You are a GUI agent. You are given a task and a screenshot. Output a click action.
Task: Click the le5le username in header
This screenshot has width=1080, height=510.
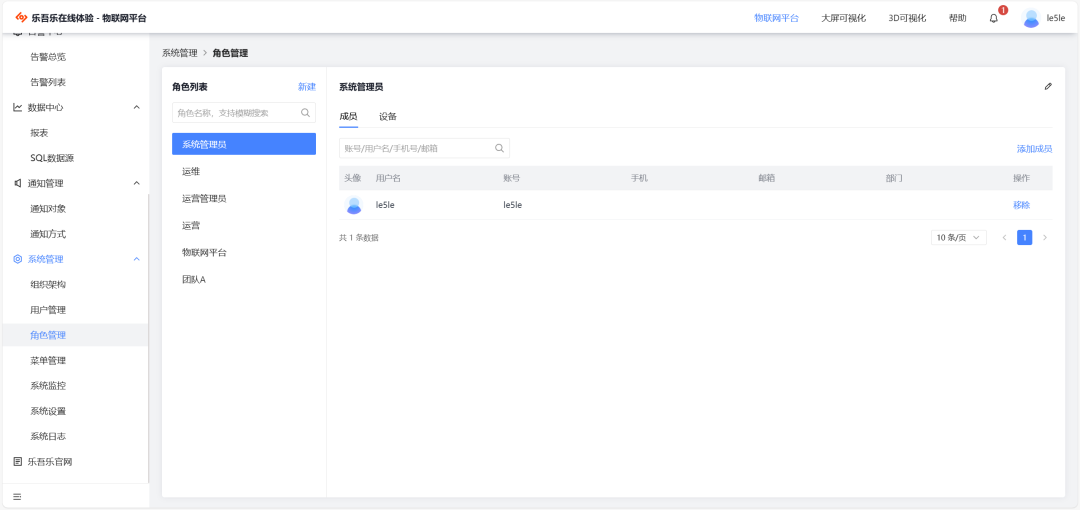pos(1056,19)
